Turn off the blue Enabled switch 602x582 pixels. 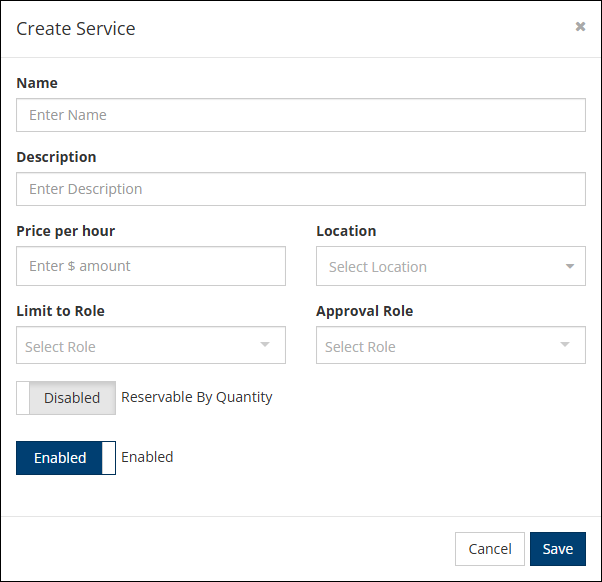pyautogui.click(x=66, y=458)
